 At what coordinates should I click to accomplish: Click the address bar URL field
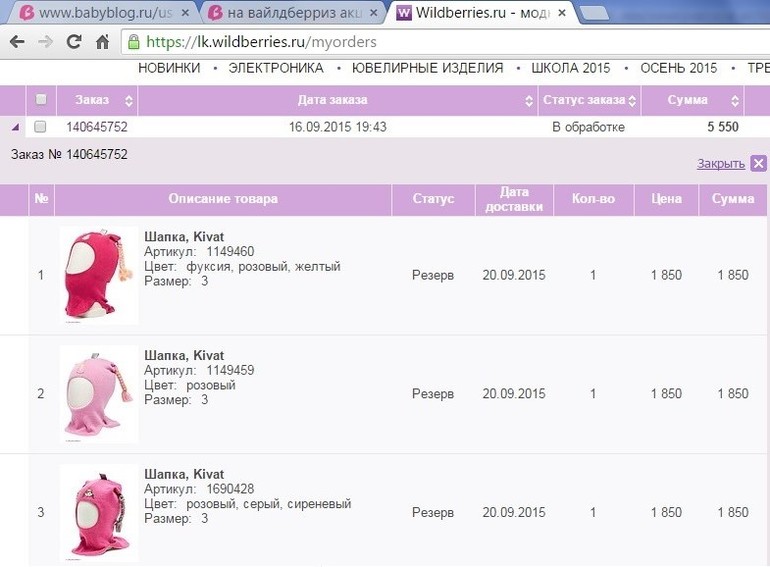pos(400,42)
